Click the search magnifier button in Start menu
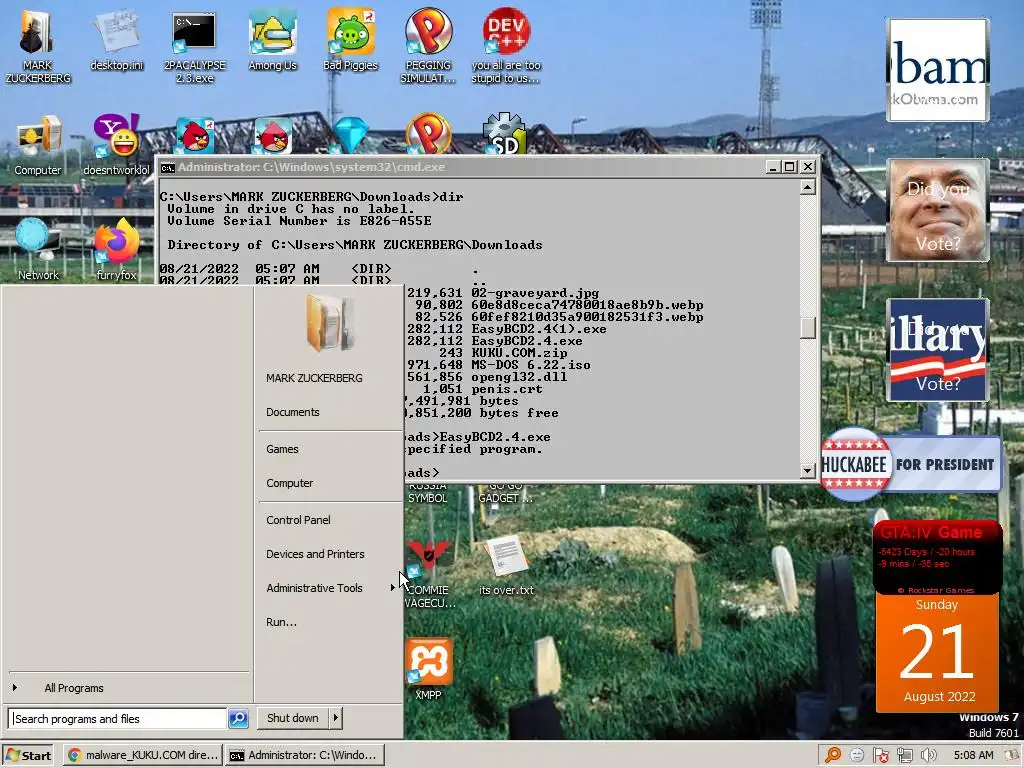 pos(238,718)
